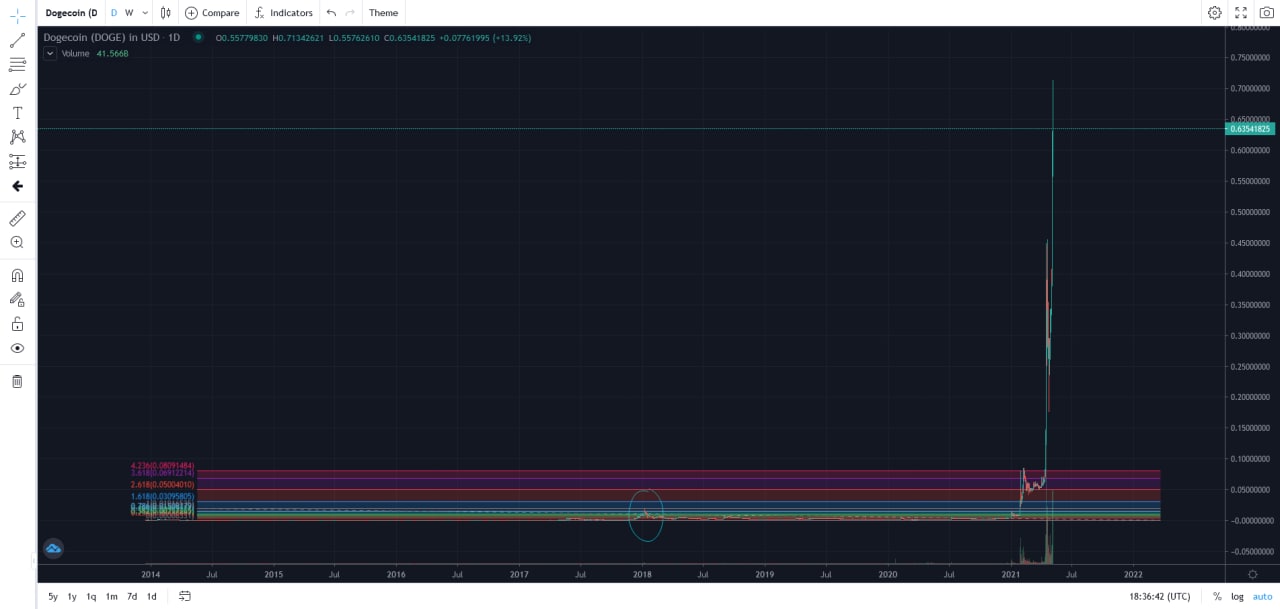
Task: Click the Volume indicator label
Action: pos(75,53)
